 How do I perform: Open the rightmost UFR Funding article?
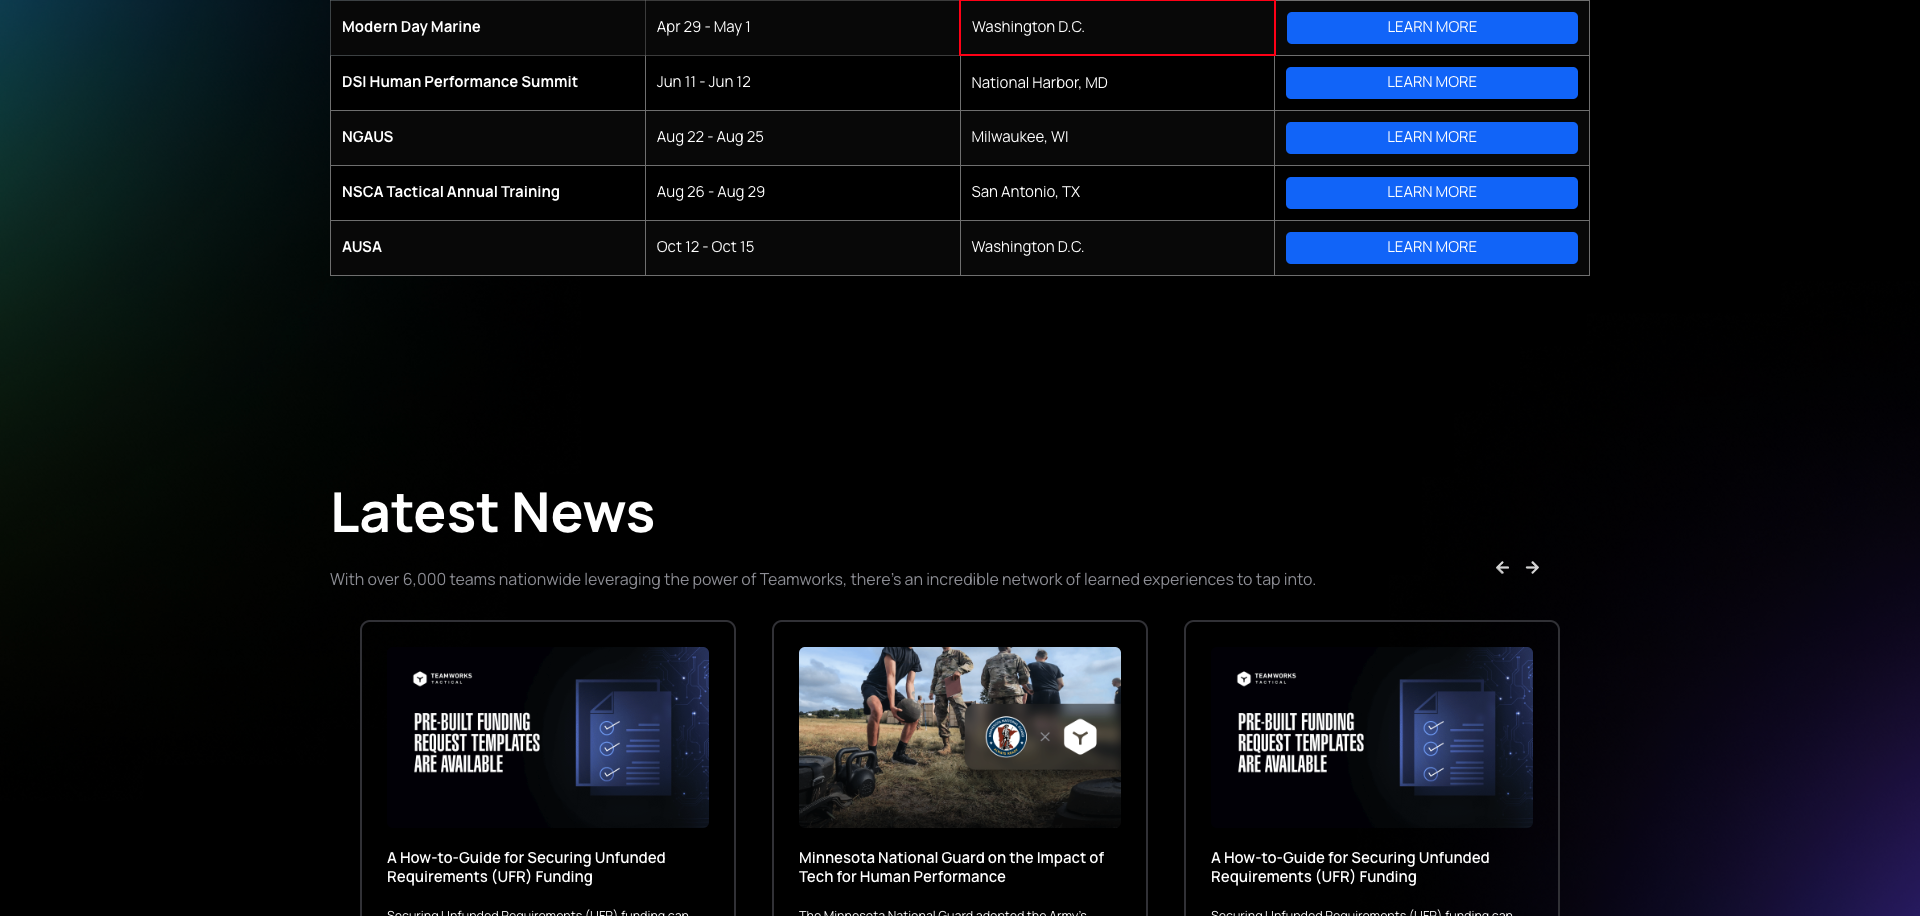1349,867
